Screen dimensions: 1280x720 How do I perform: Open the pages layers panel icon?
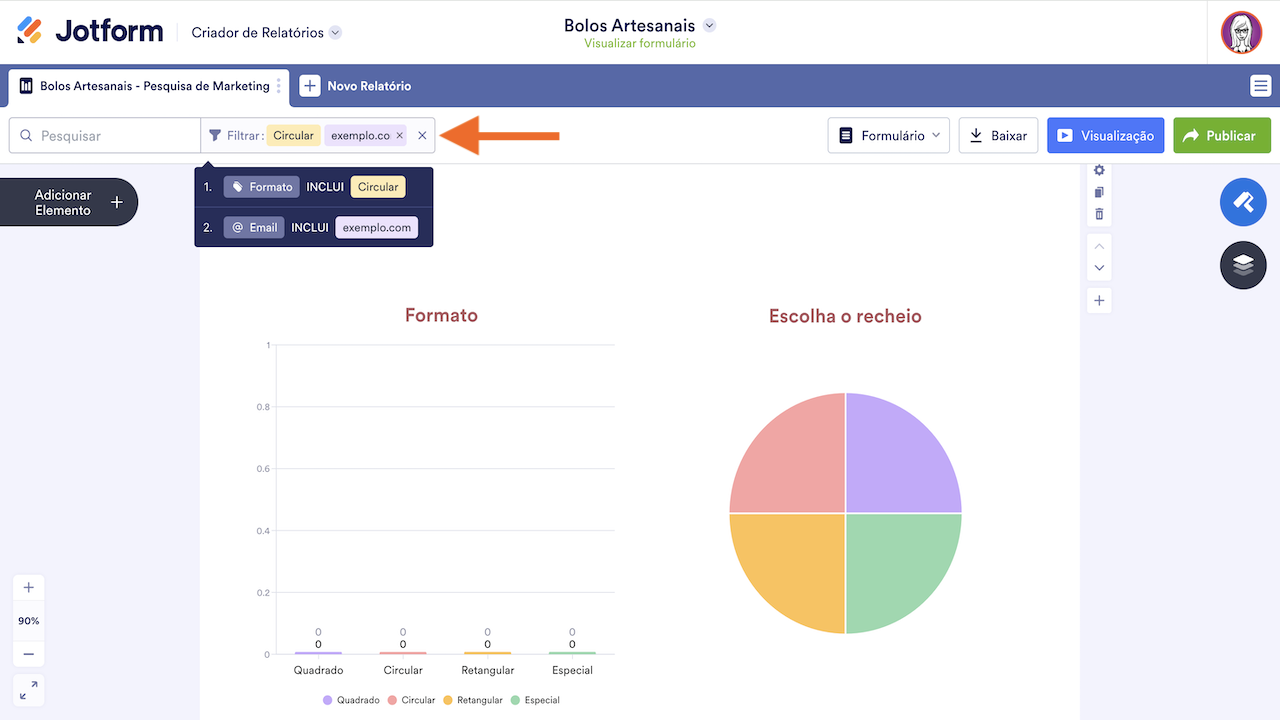(1242, 265)
